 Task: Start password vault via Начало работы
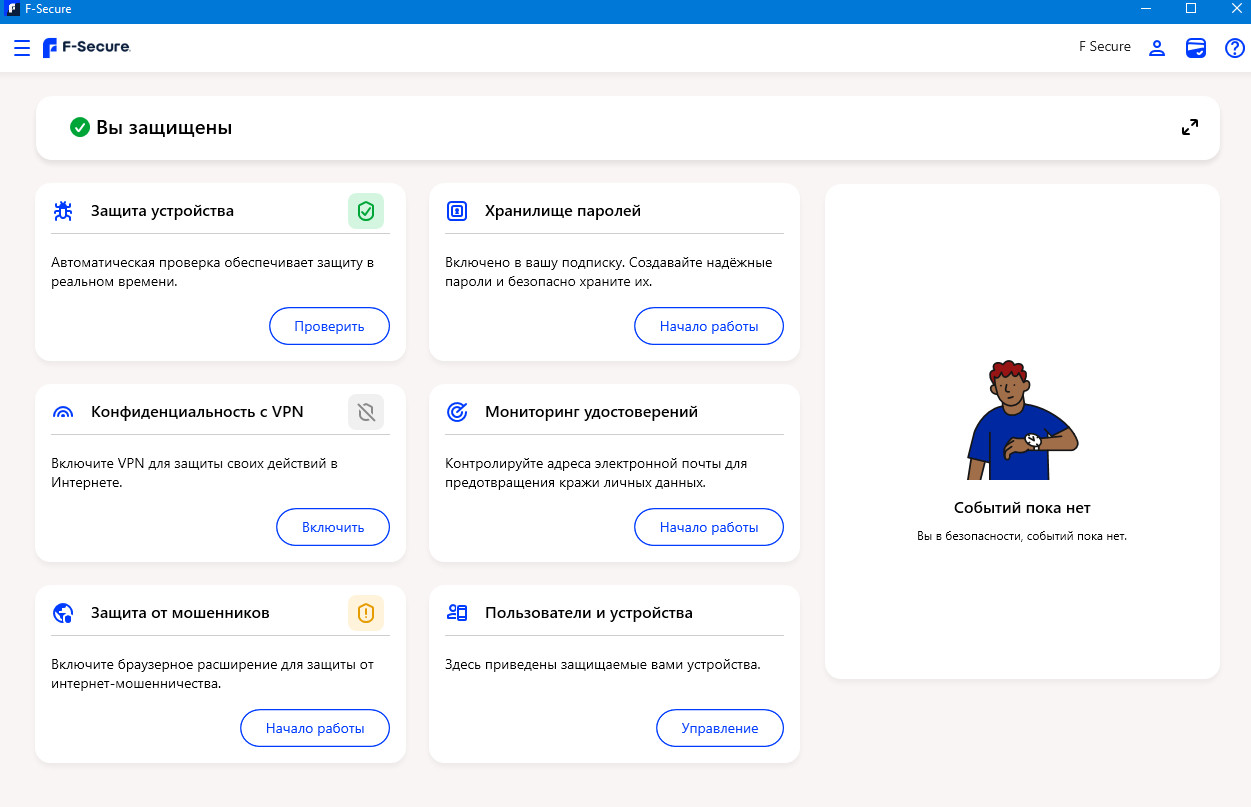click(x=709, y=326)
